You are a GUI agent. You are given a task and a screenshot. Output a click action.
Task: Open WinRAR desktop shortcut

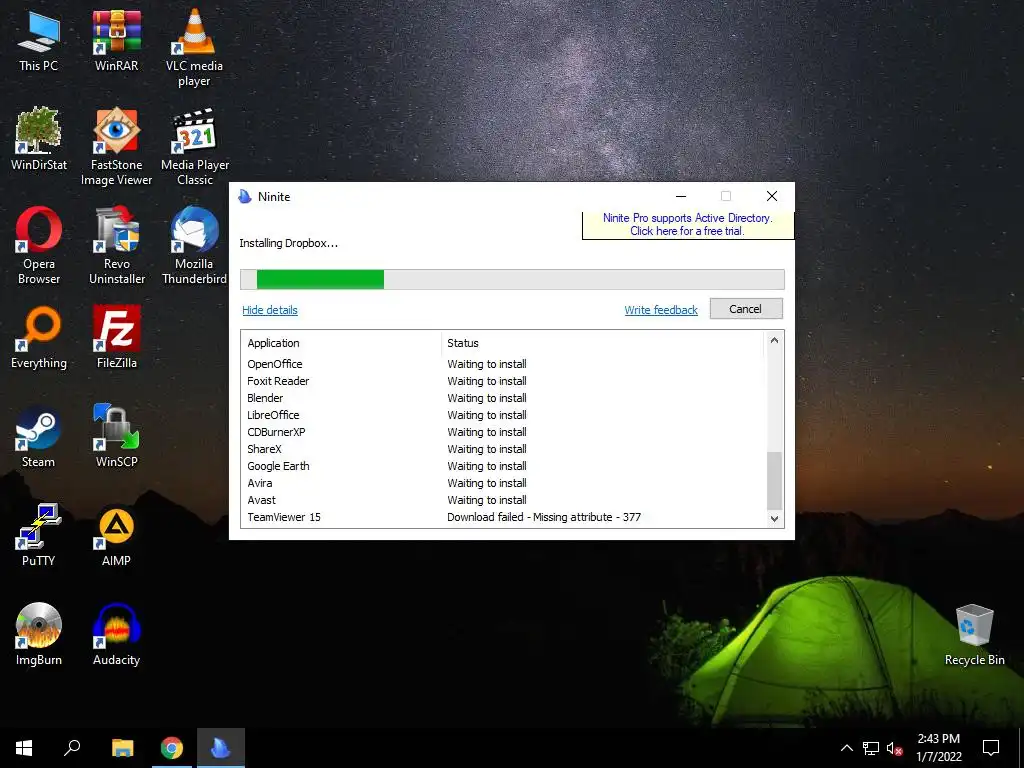pos(116,41)
